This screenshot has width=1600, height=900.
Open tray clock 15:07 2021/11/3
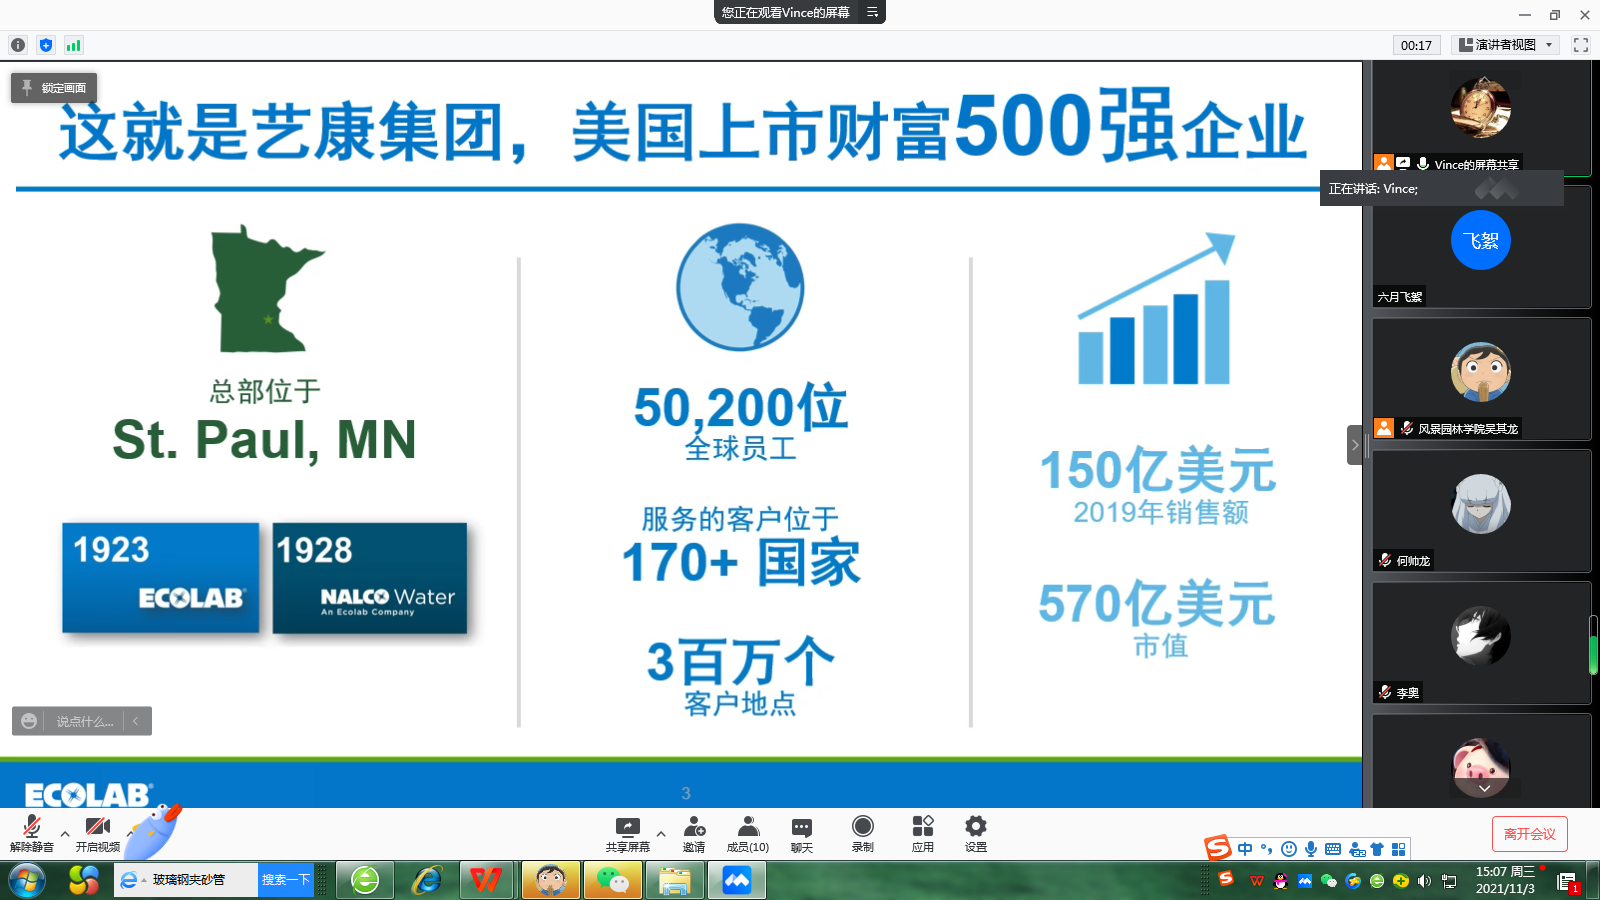[x=1505, y=880]
